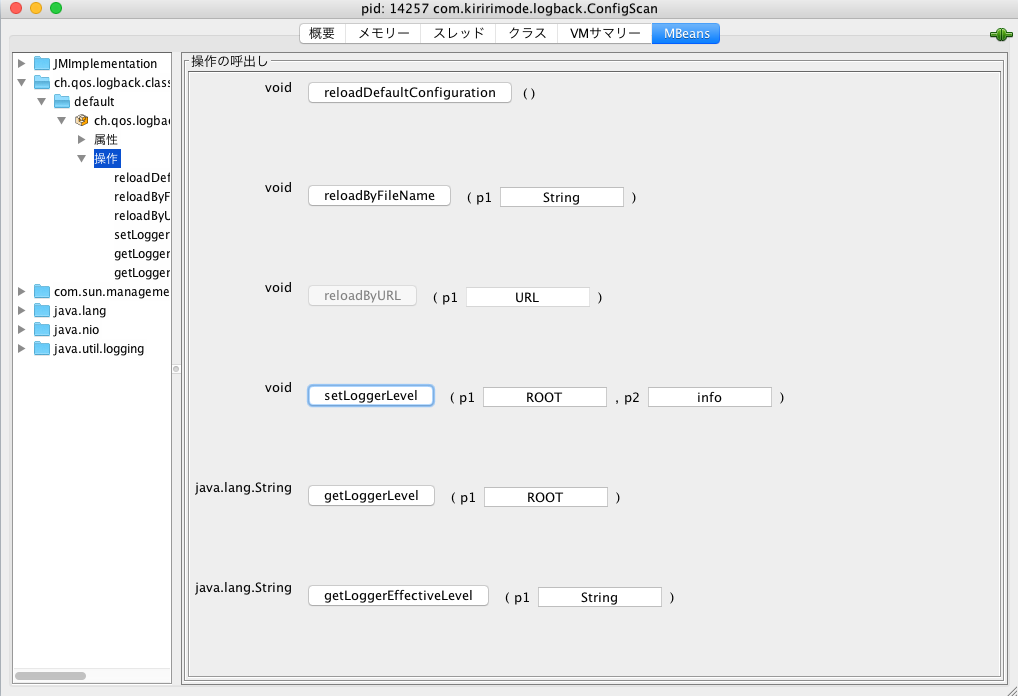This screenshot has width=1018, height=696.
Task: Collapse the ch.qos.logback.classic node
Action: click(x=21, y=82)
